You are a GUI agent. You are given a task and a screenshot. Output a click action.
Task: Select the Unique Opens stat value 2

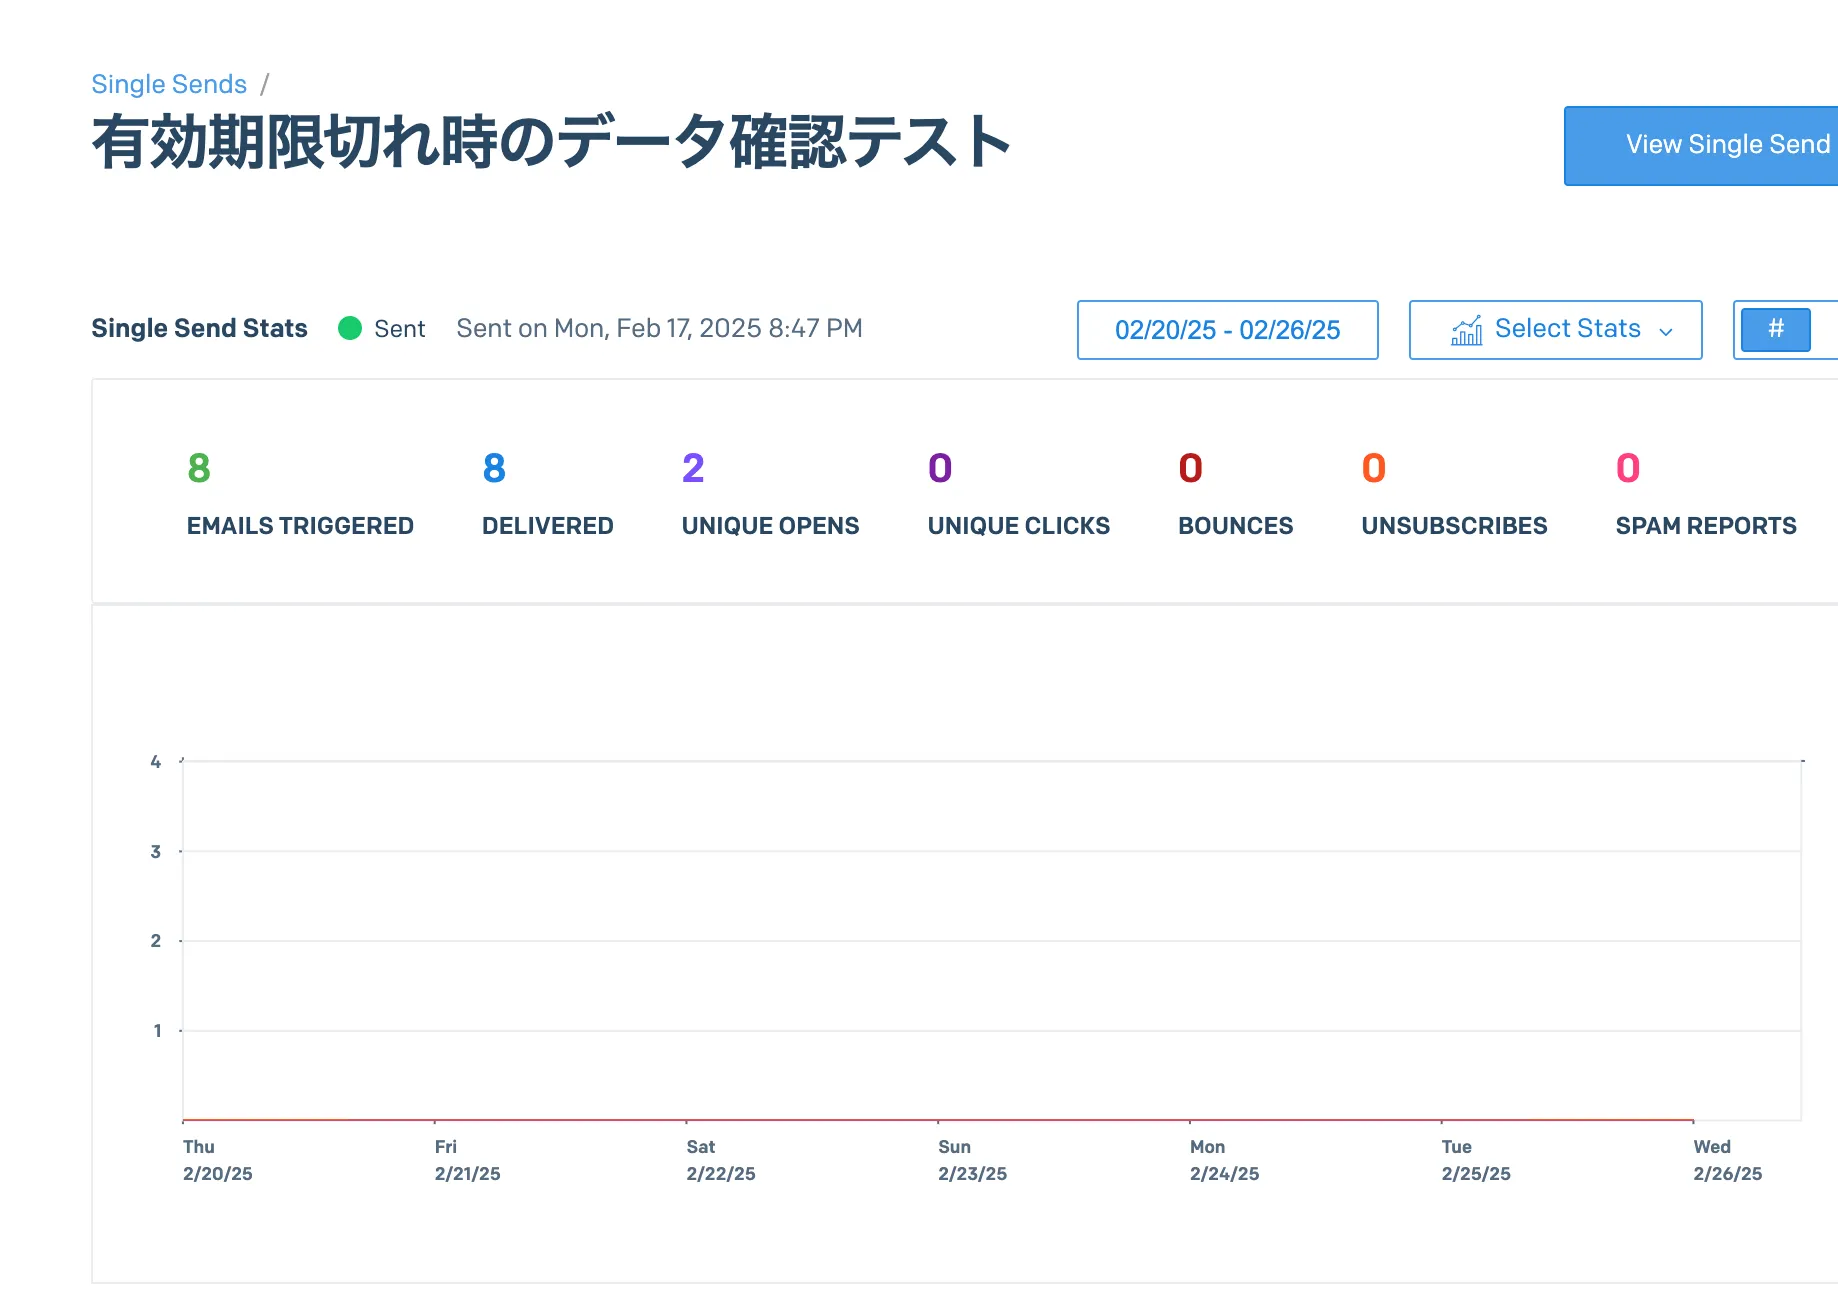[693, 468]
